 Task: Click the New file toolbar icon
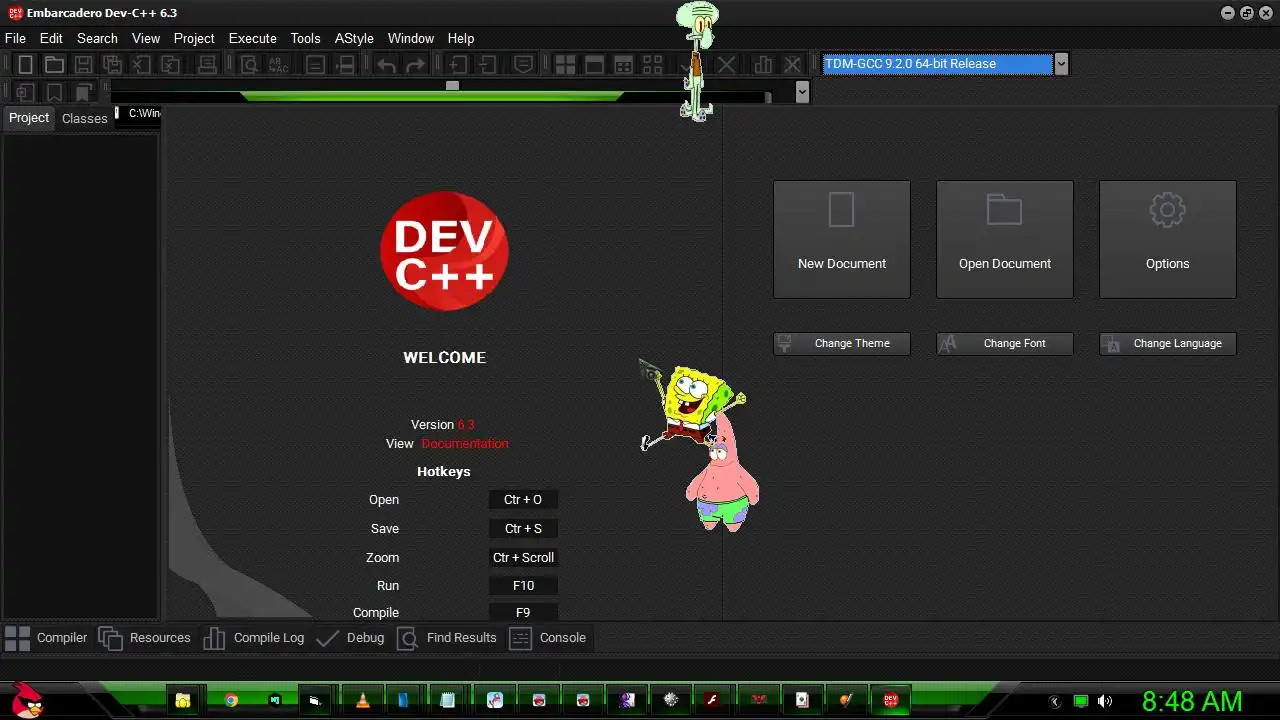tap(25, 65)
